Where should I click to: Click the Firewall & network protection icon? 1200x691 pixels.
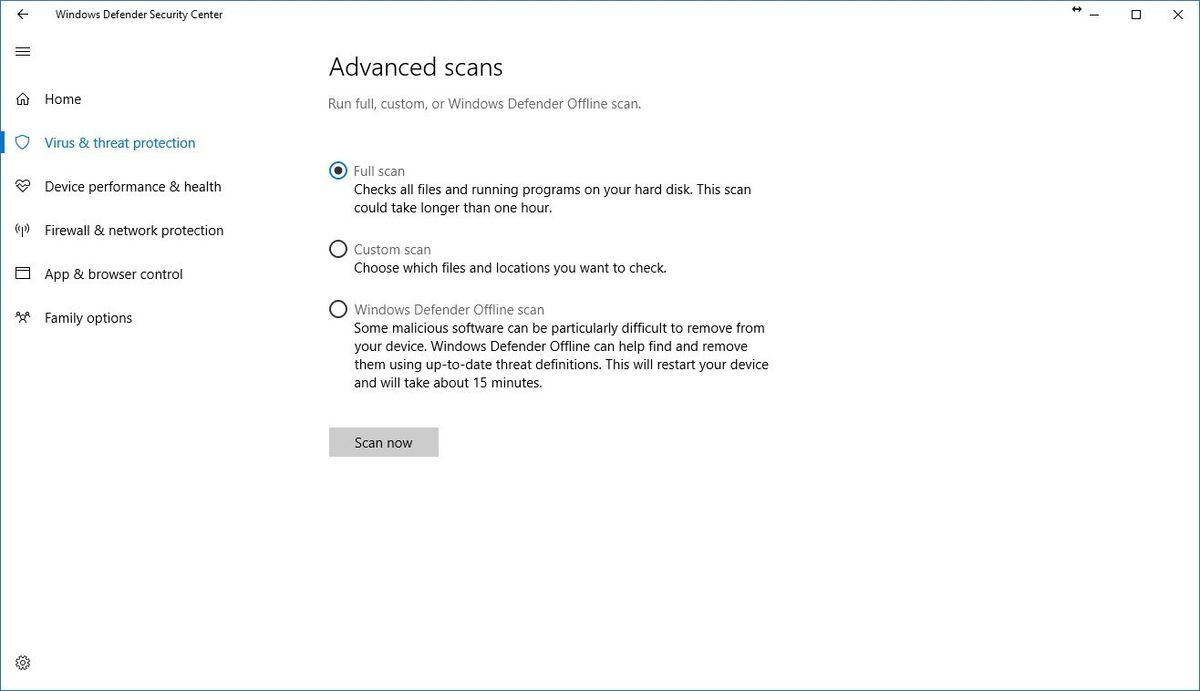[22, 230]
